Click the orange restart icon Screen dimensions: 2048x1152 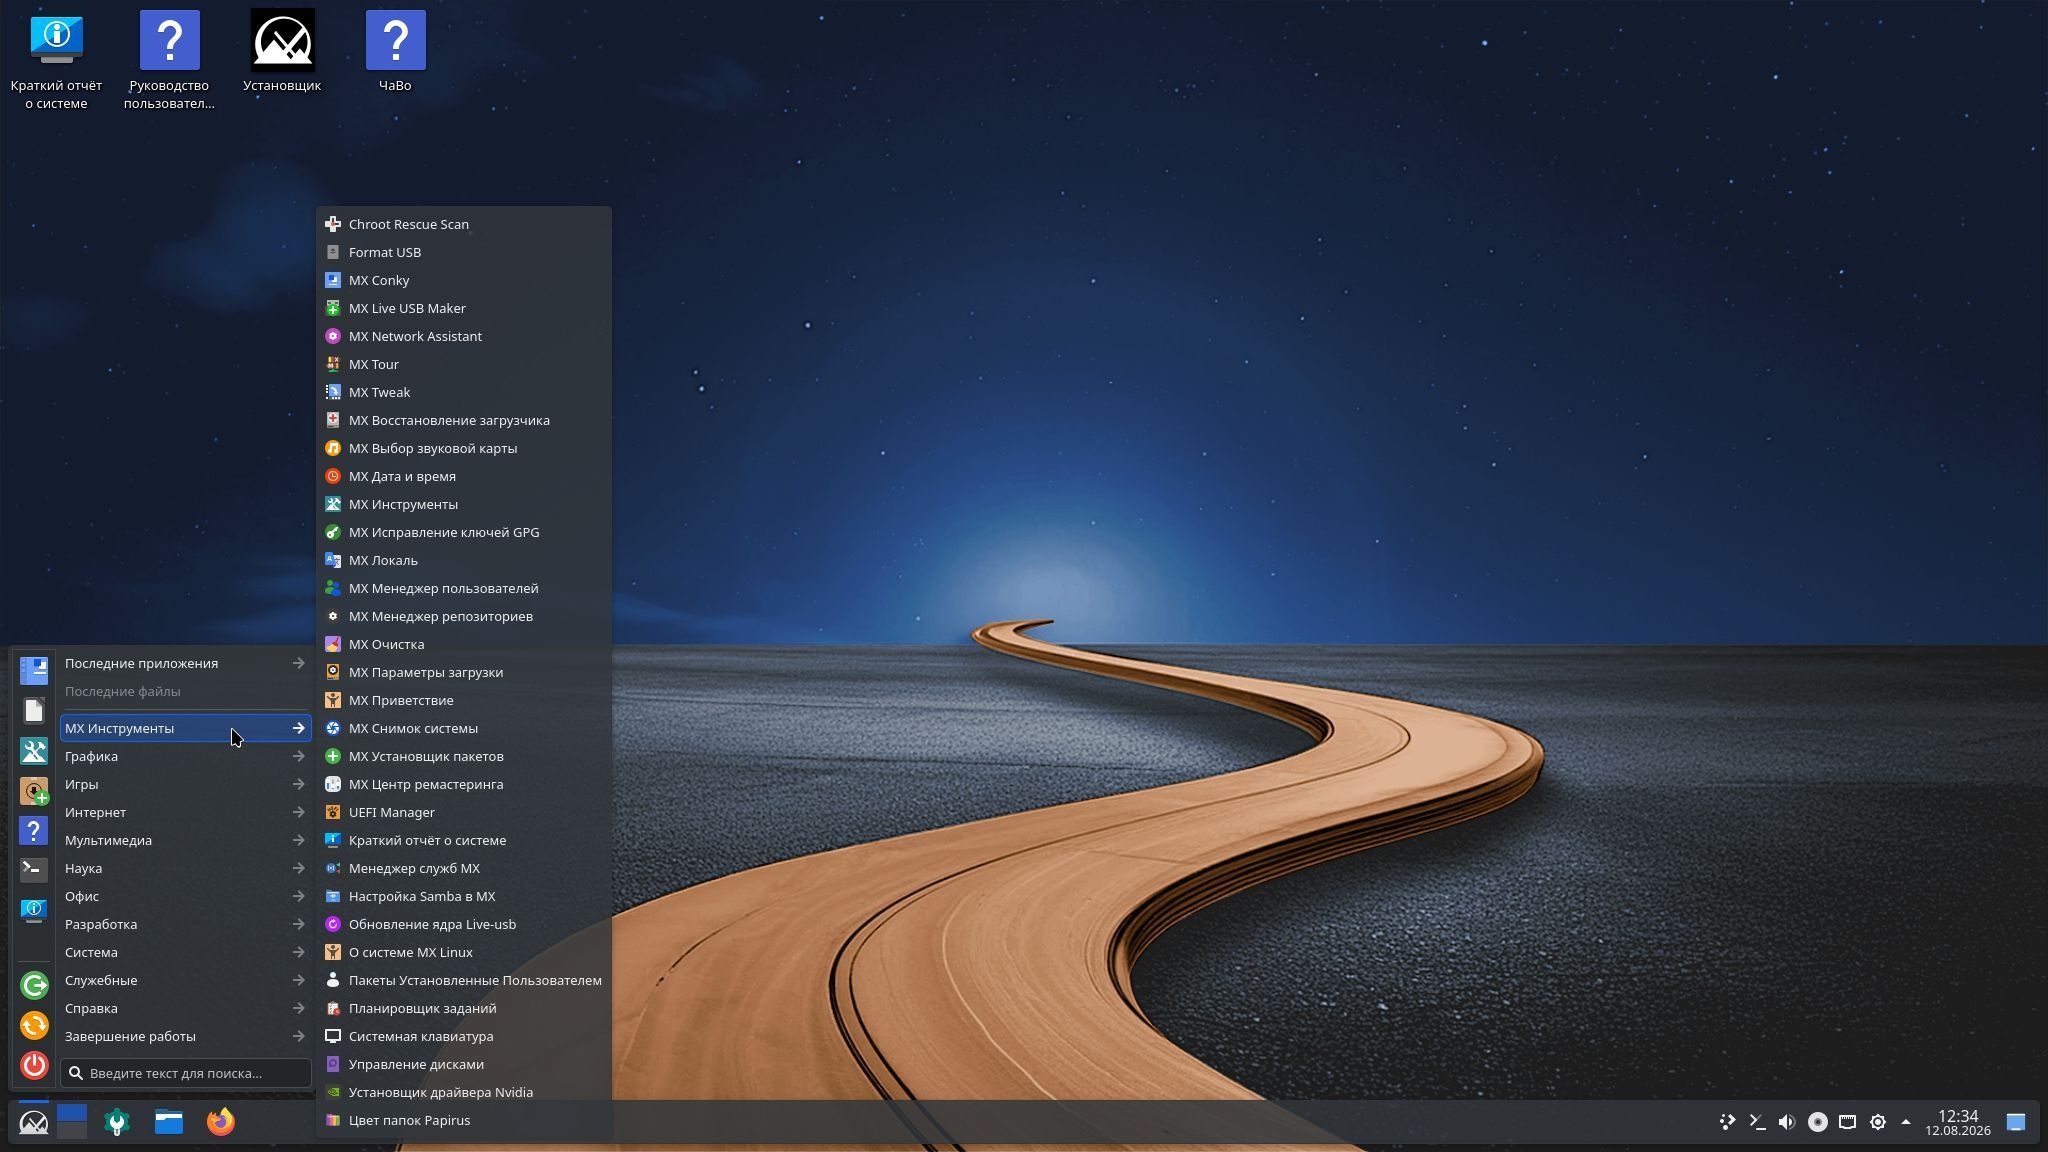coord(34,1025)
